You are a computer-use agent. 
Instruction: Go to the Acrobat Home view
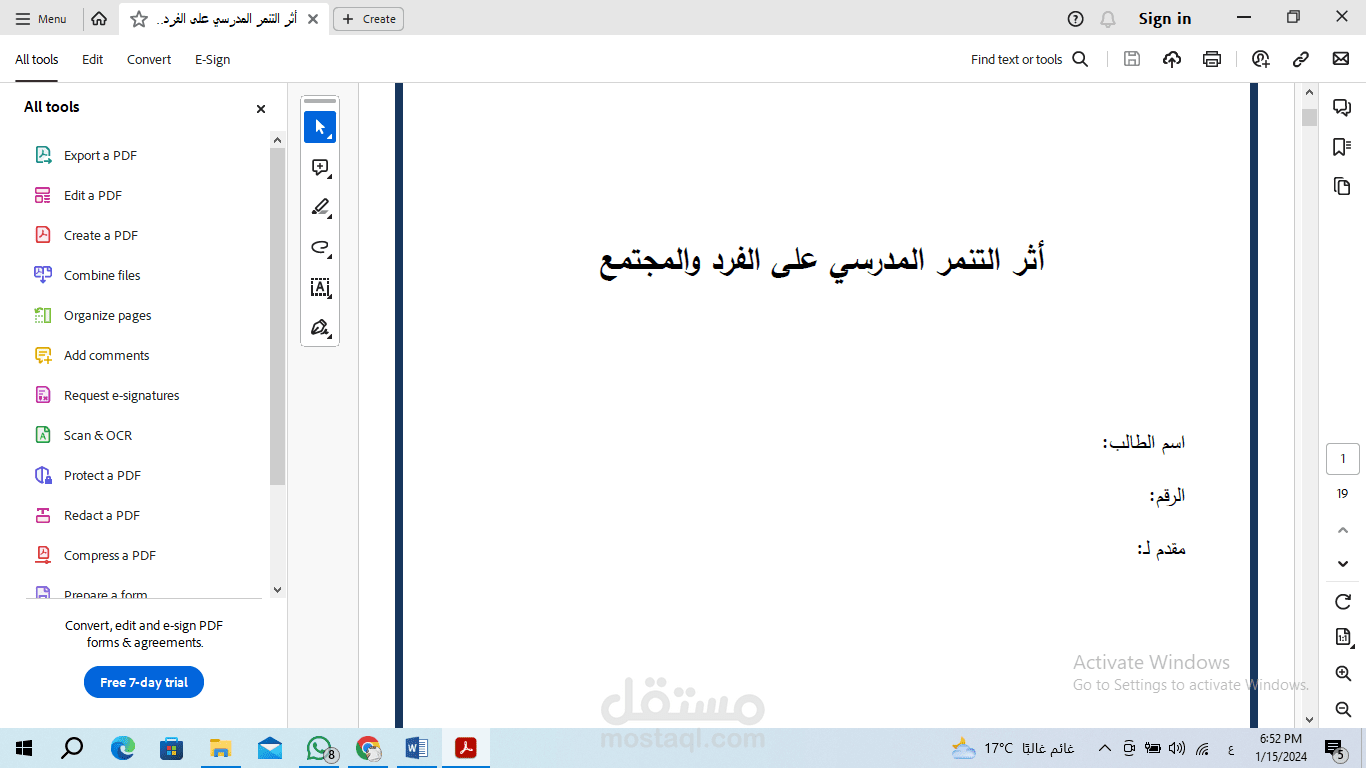coord(99,19)
